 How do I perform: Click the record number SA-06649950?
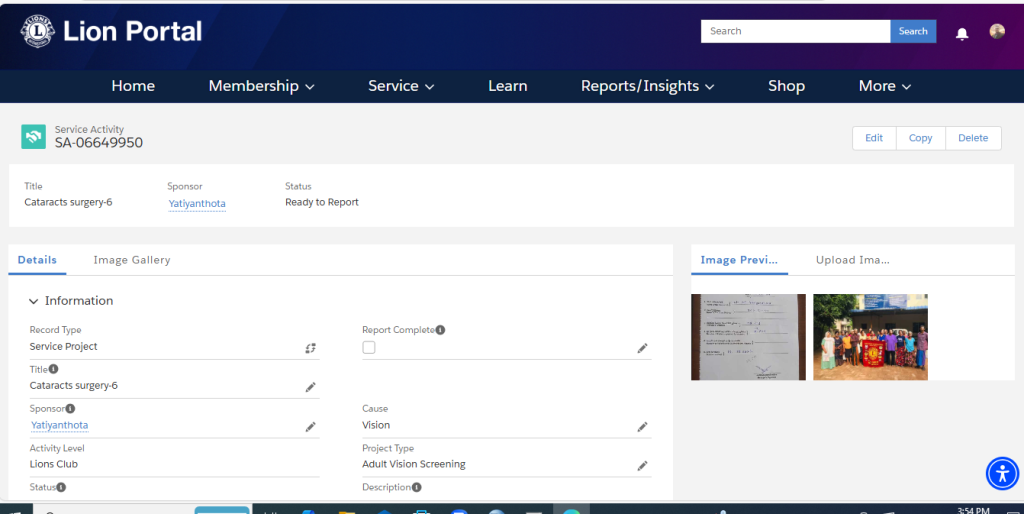pos(99,143)
